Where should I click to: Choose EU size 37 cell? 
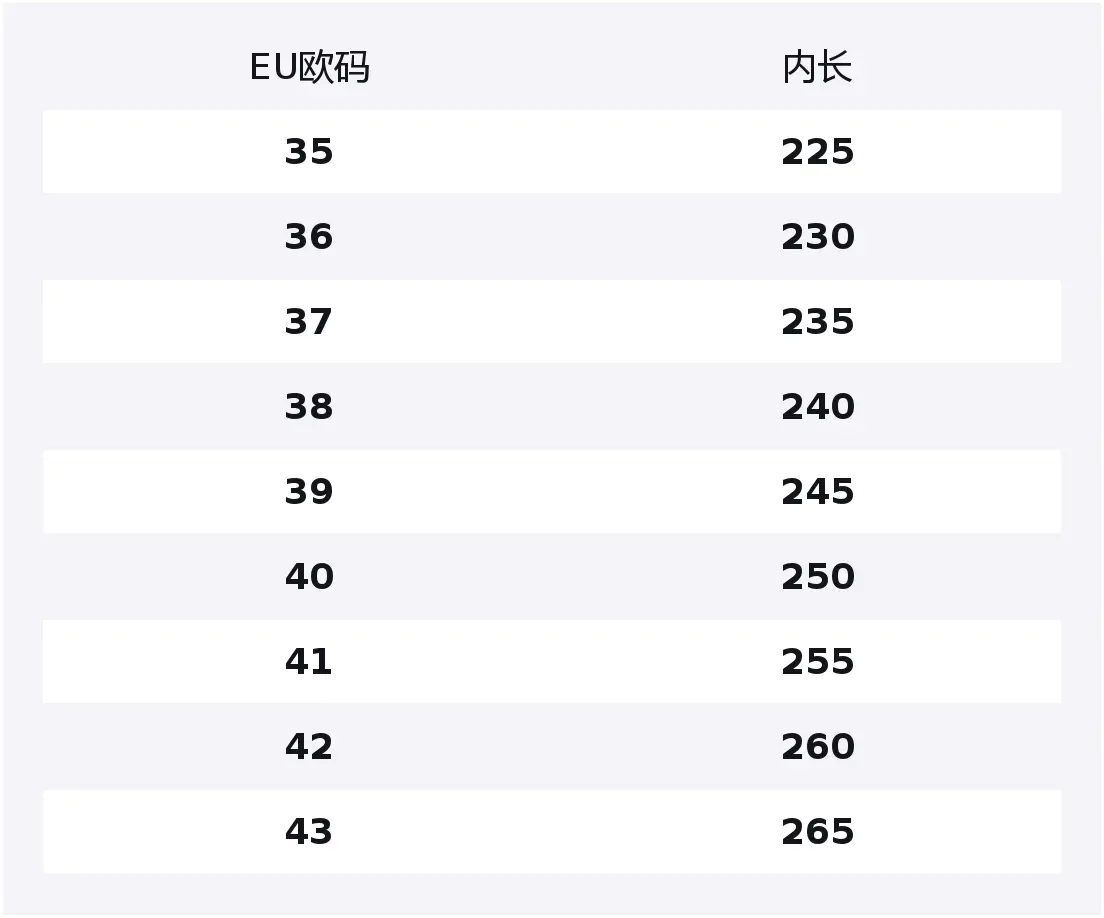point(309,322)
